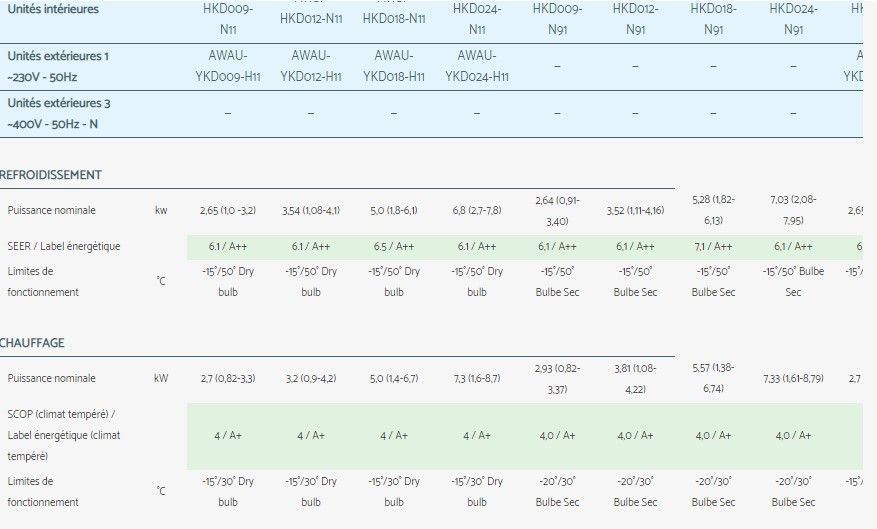The image size is (877, 529).
Task: Click the '7,33 (1,61-8,79)' heating power cell
Action: pyautogui.click(x=794, y=379)
